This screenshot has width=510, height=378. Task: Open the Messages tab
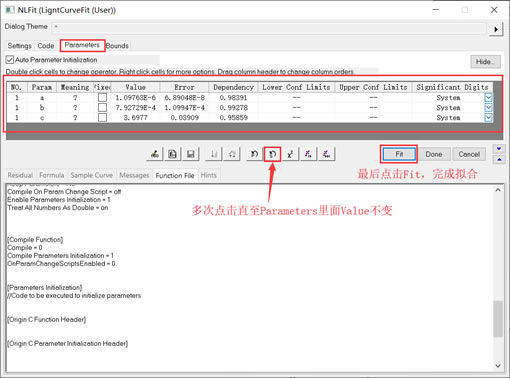[134, 175]
